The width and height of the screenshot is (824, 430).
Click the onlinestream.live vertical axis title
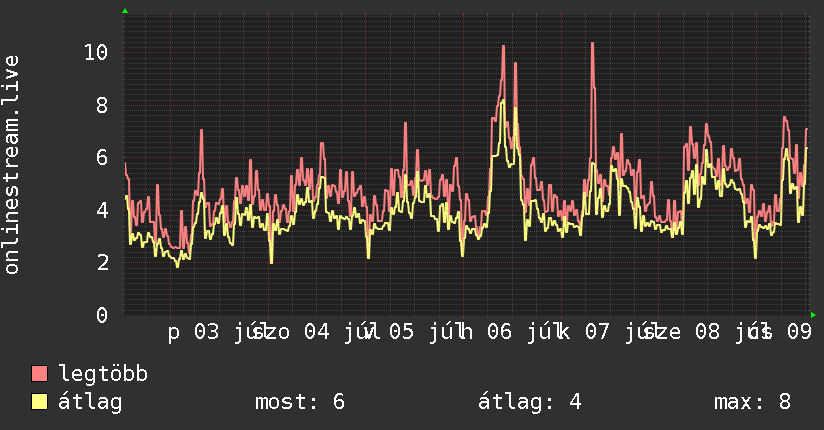click(x=11, y=165)
